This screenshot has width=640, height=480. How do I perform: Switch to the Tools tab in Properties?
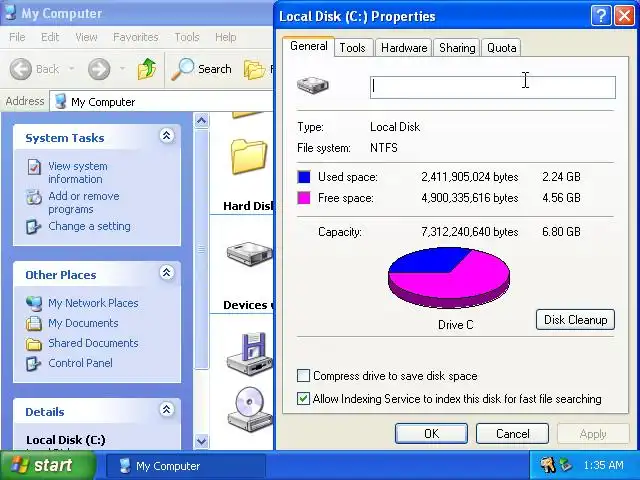(353, 48)
